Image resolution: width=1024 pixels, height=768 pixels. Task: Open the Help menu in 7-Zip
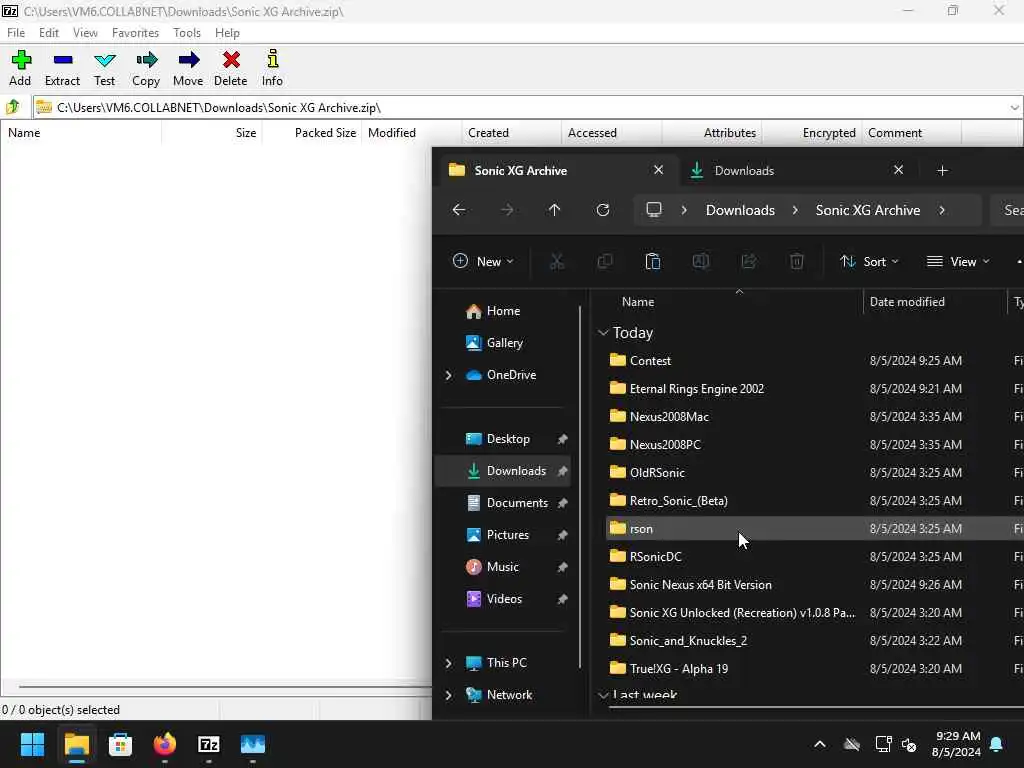227,33
